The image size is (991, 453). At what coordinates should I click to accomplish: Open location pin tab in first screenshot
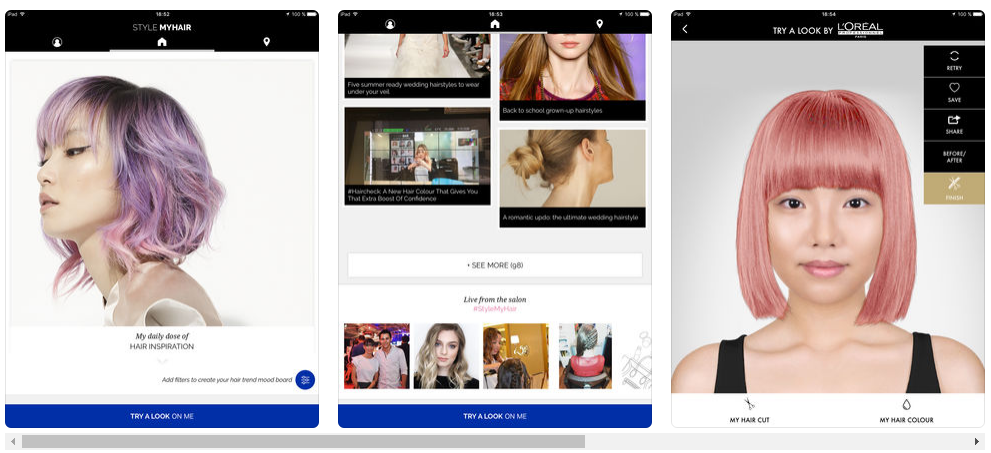click(267, 42)
